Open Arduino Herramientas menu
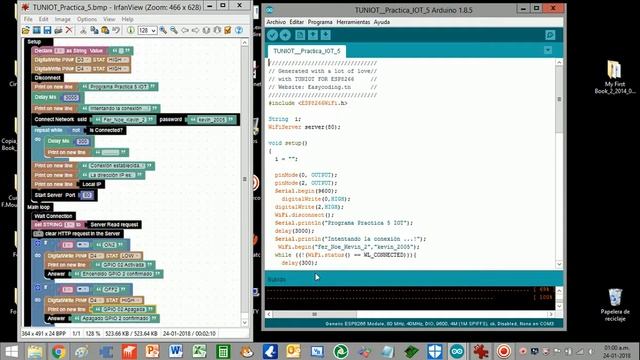This screenshot has width=640, height=360. pos(353,22)
